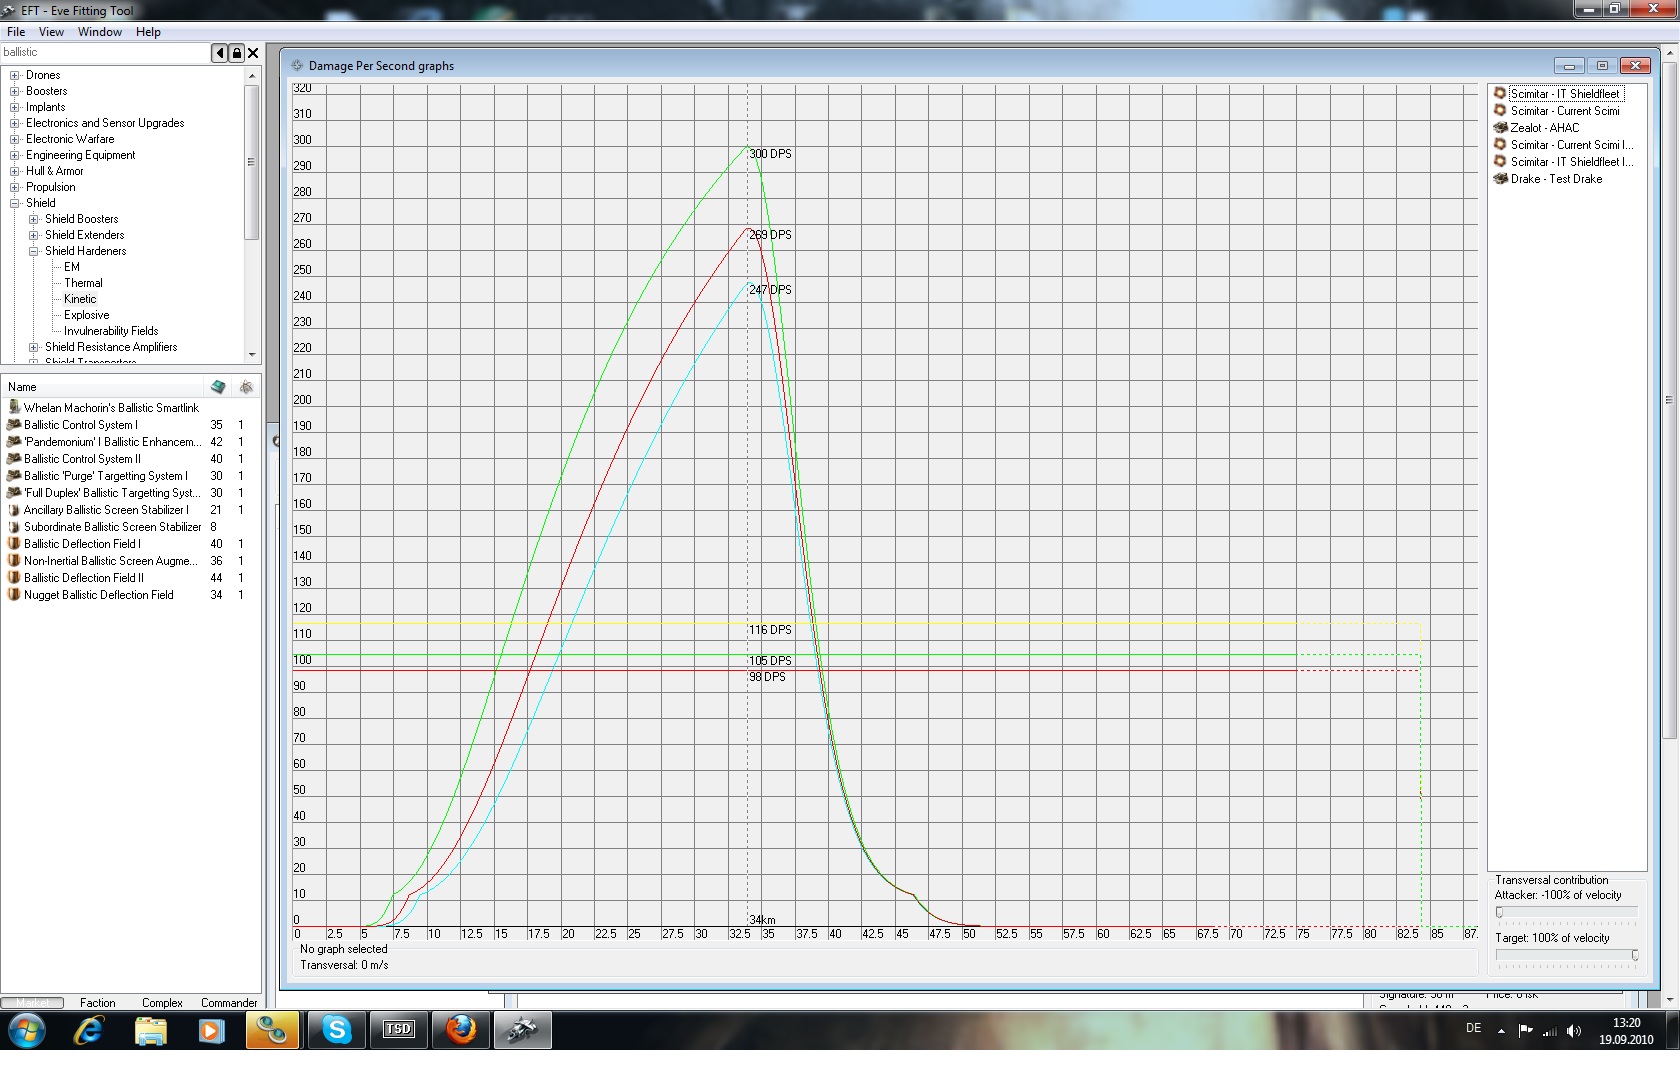Open the Help menu
This screenshot has height=1088, width=1680.
coord(148,32)
